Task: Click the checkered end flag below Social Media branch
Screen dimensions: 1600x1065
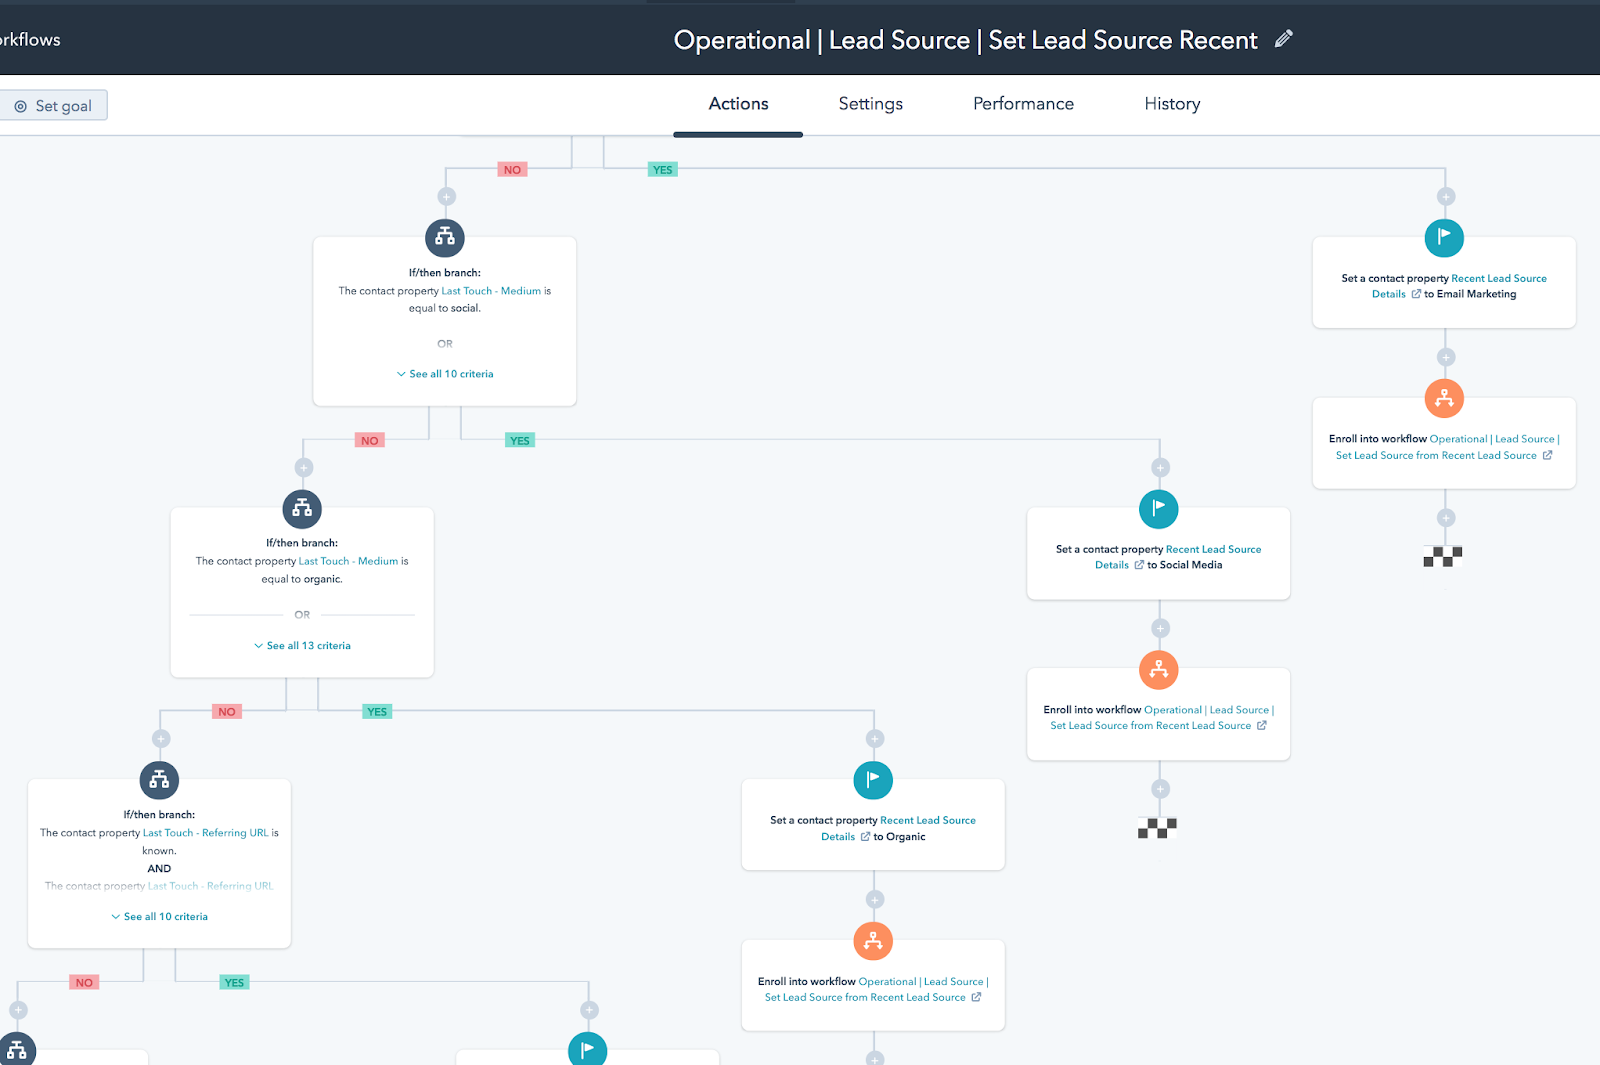Action: [x=1157, y=828]
